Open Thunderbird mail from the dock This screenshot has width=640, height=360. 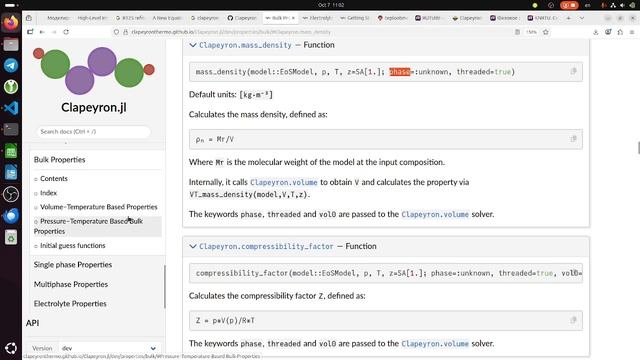[11, 216]
